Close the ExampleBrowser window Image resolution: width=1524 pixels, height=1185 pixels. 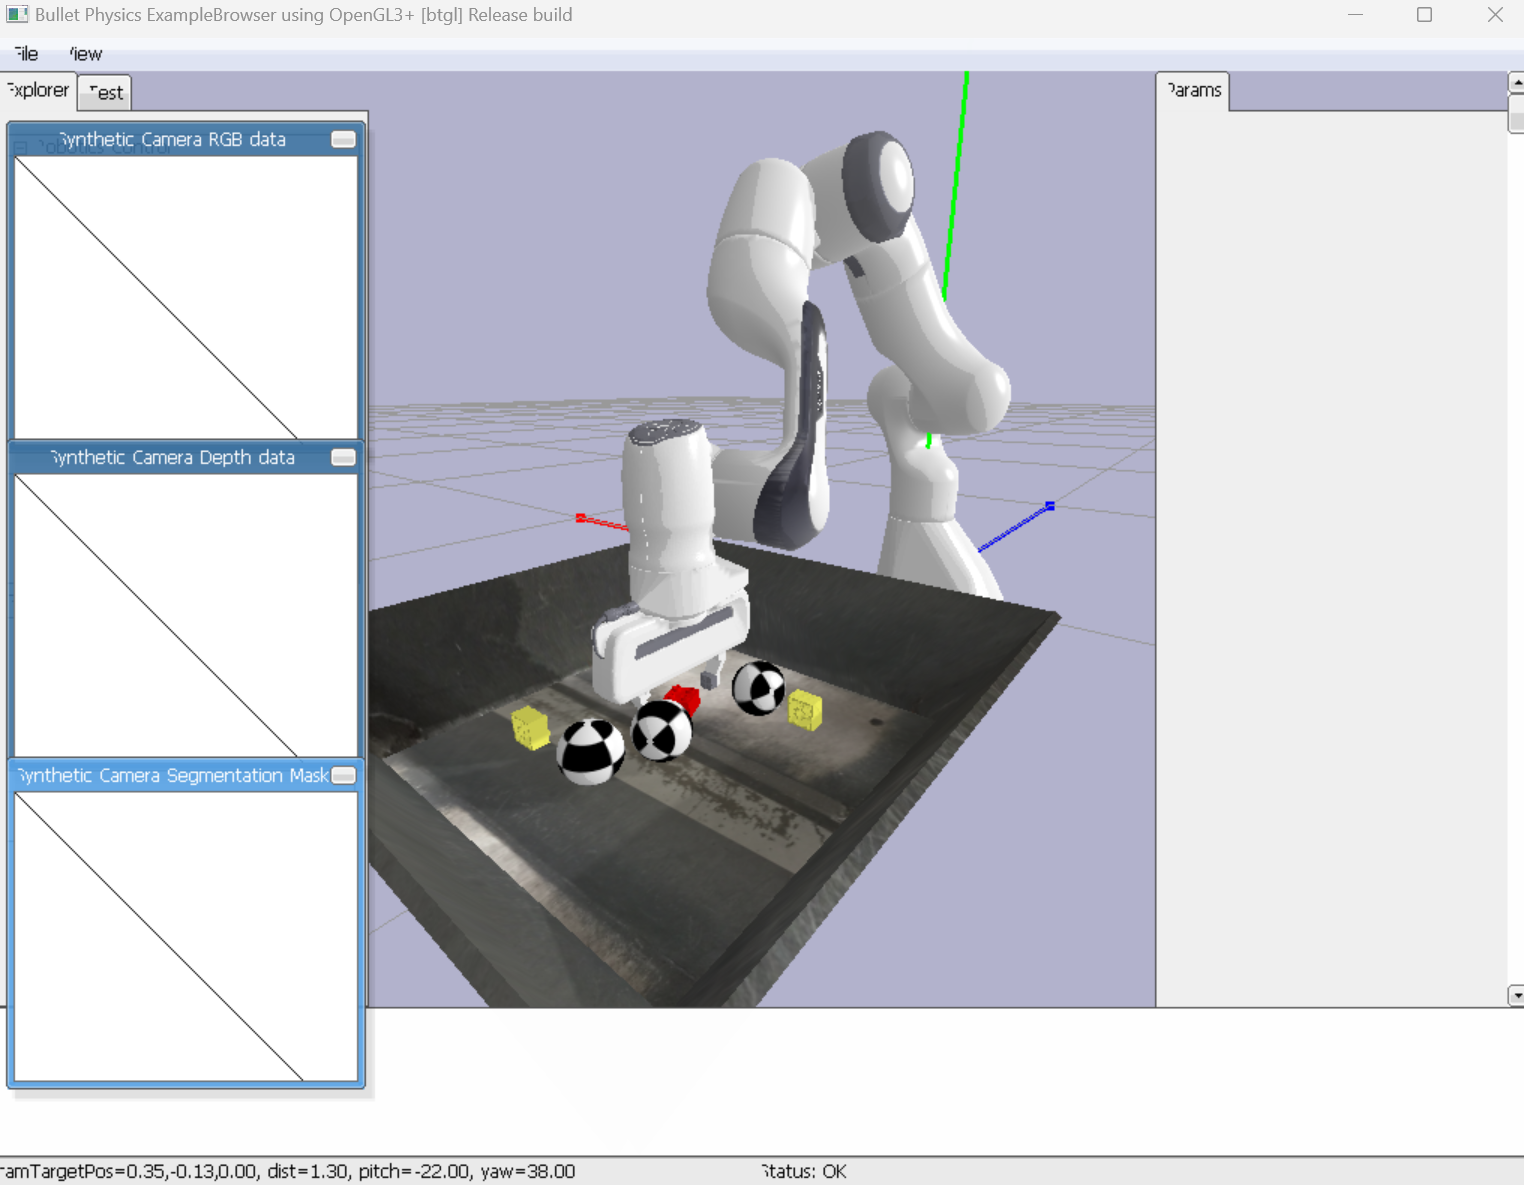1494,15
